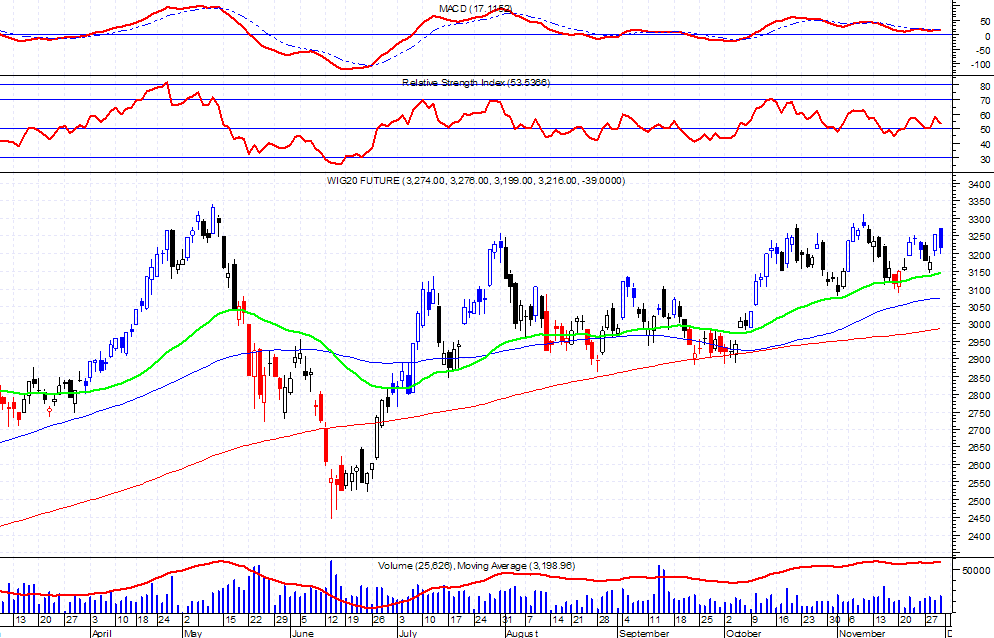The image size is (994, 638).
Task: Click the 2850 price axis value
Action: [979, 379]
